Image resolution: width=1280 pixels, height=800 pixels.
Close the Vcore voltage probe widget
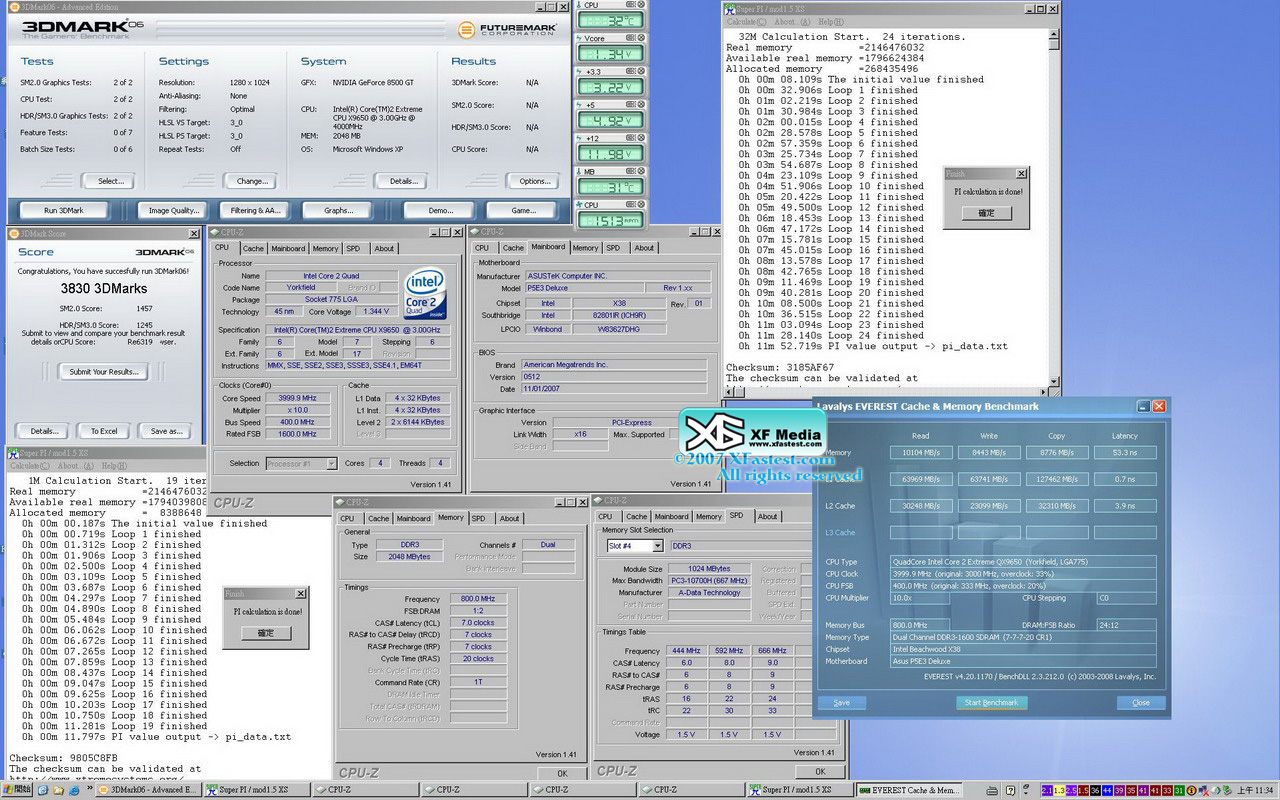(641, 38)
